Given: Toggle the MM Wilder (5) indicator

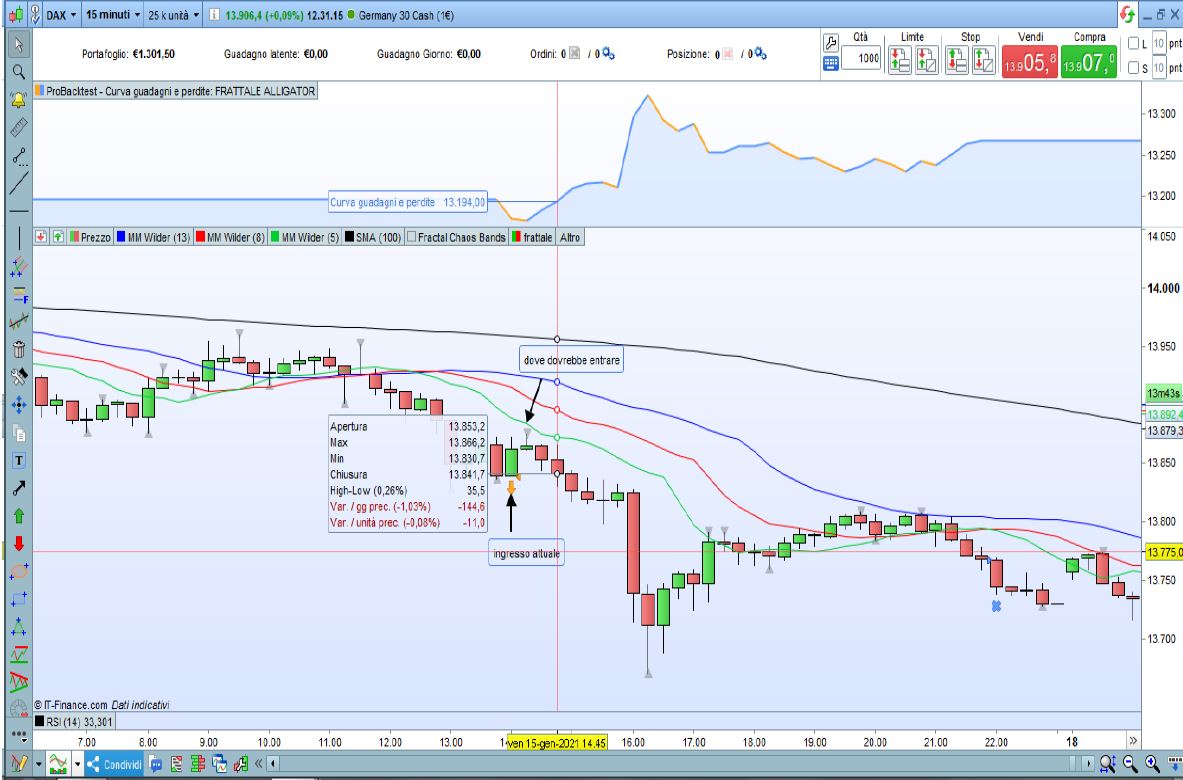Looking at the screenshot, I should (306, 237).
